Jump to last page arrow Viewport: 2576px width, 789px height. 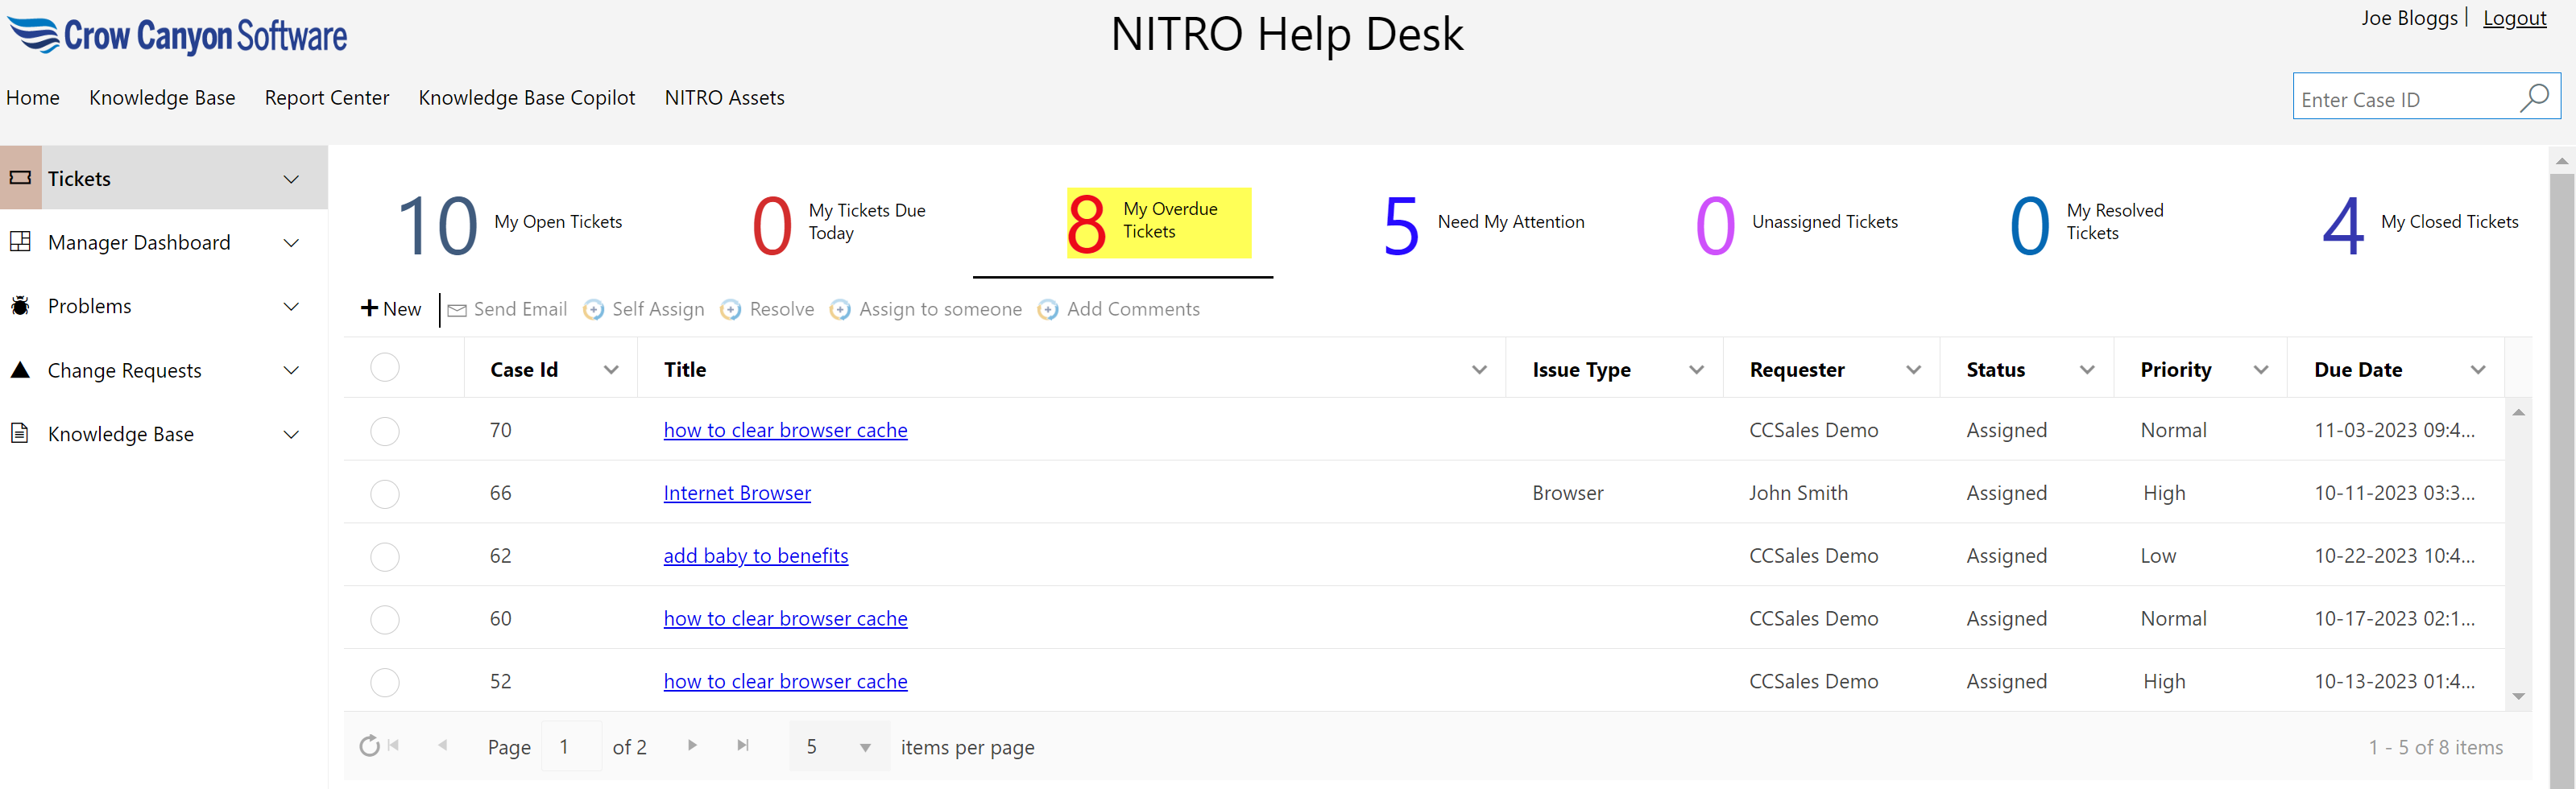point(742,745)
